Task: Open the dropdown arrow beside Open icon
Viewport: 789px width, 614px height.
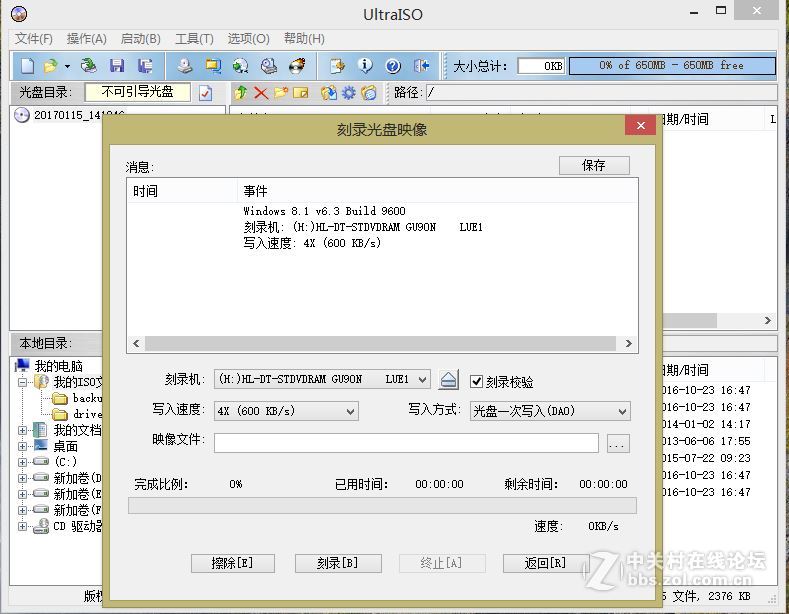Action: pos(67,66)
